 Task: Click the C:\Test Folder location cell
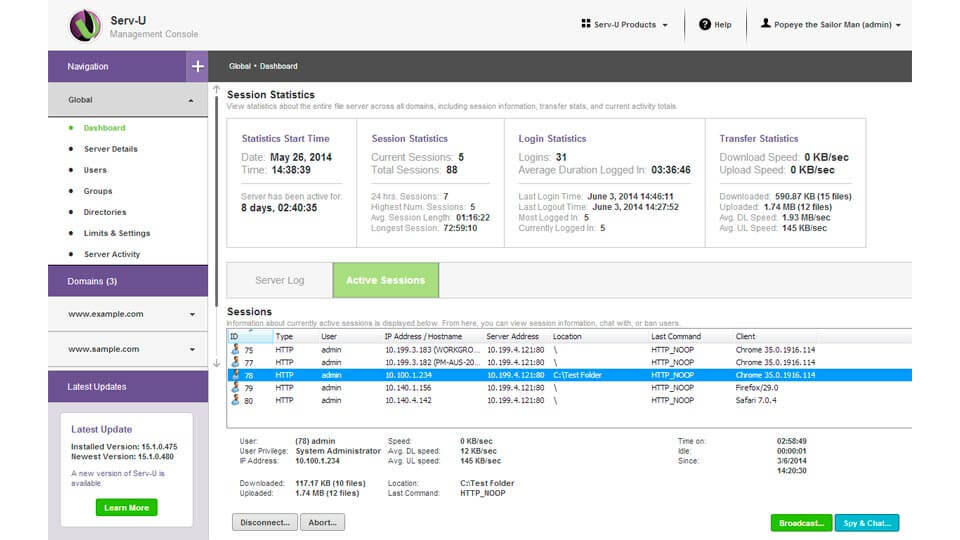[x=577, y=375]
